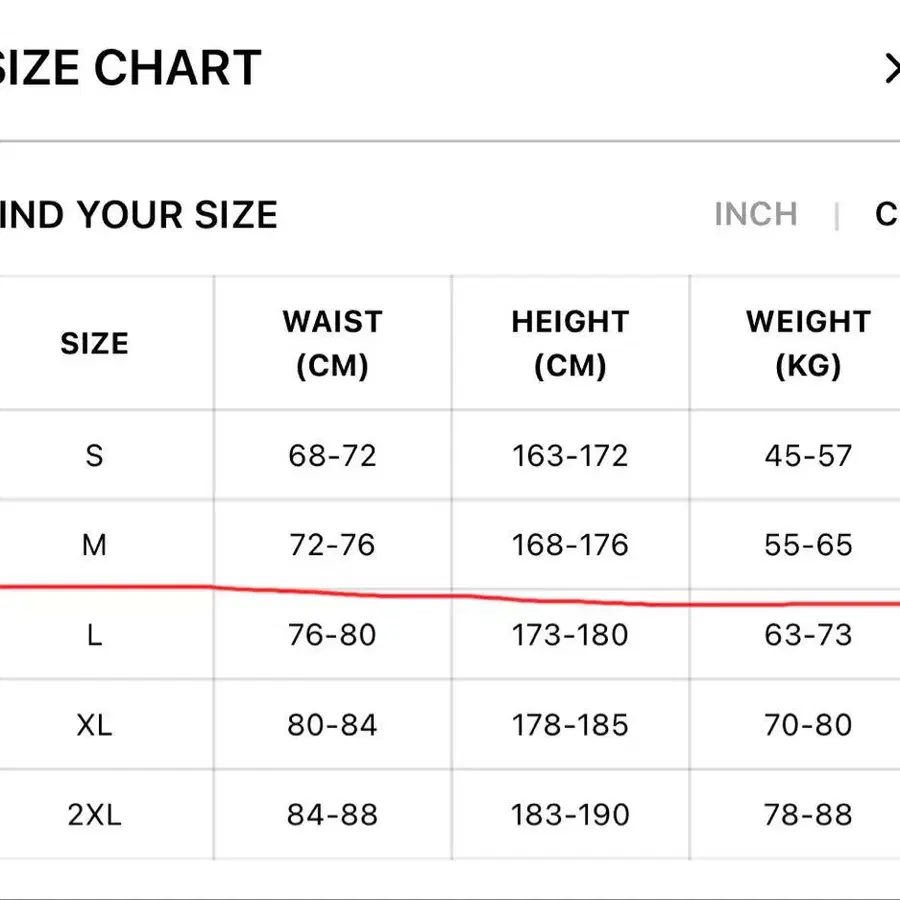Viewport: 900px width, 900px height.
Task: Click the 63-73 weight cell
Action: (808, 635)
